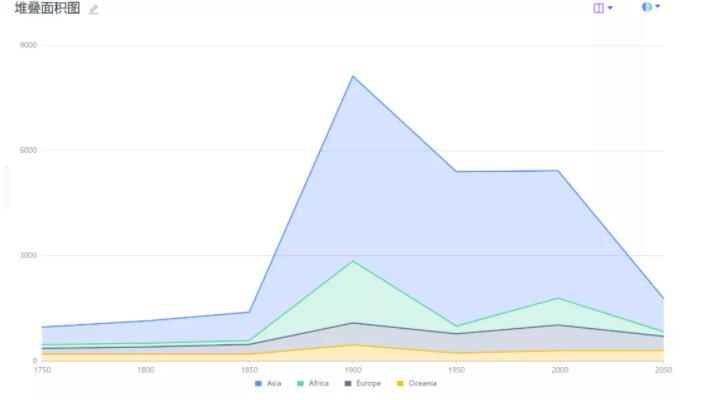The width and height of the screenshot is (710, 400).
Task: Click the purple layout columns icon
Action: 598,8
